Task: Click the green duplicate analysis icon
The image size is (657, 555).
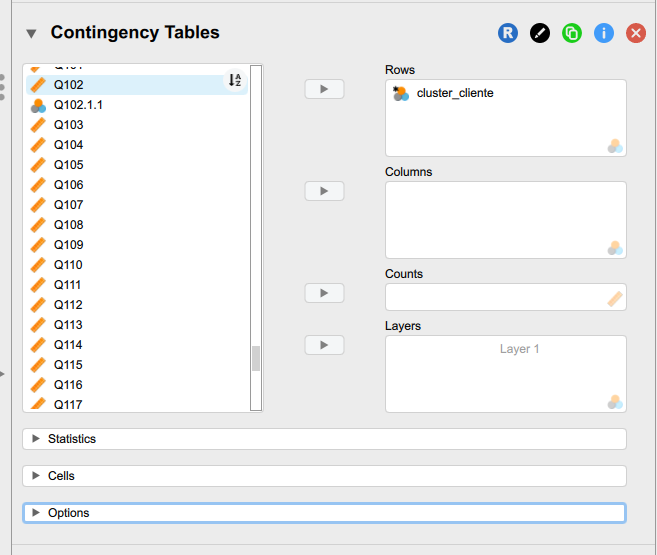Action: pyautogui.click(x=572, y=33)
